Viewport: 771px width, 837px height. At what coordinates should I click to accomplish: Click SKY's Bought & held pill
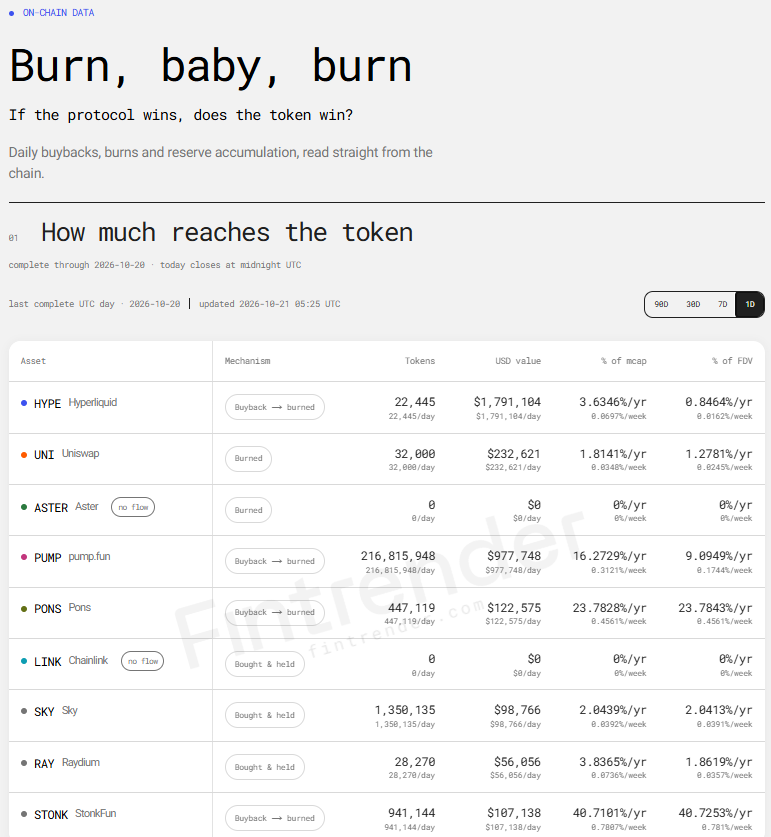click(265, 715)
